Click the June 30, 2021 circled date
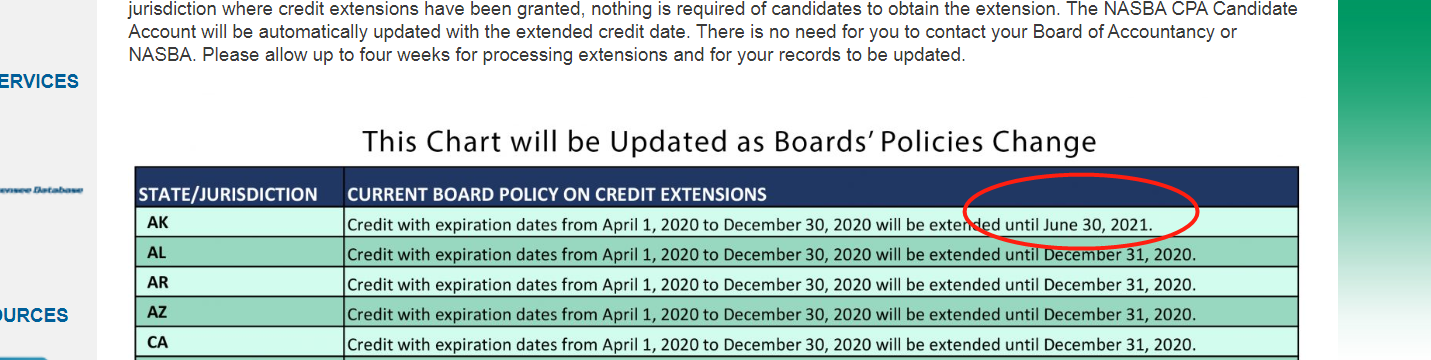Image resolution: width=1431 pixels, height=360 pixels. (1098, 225)
